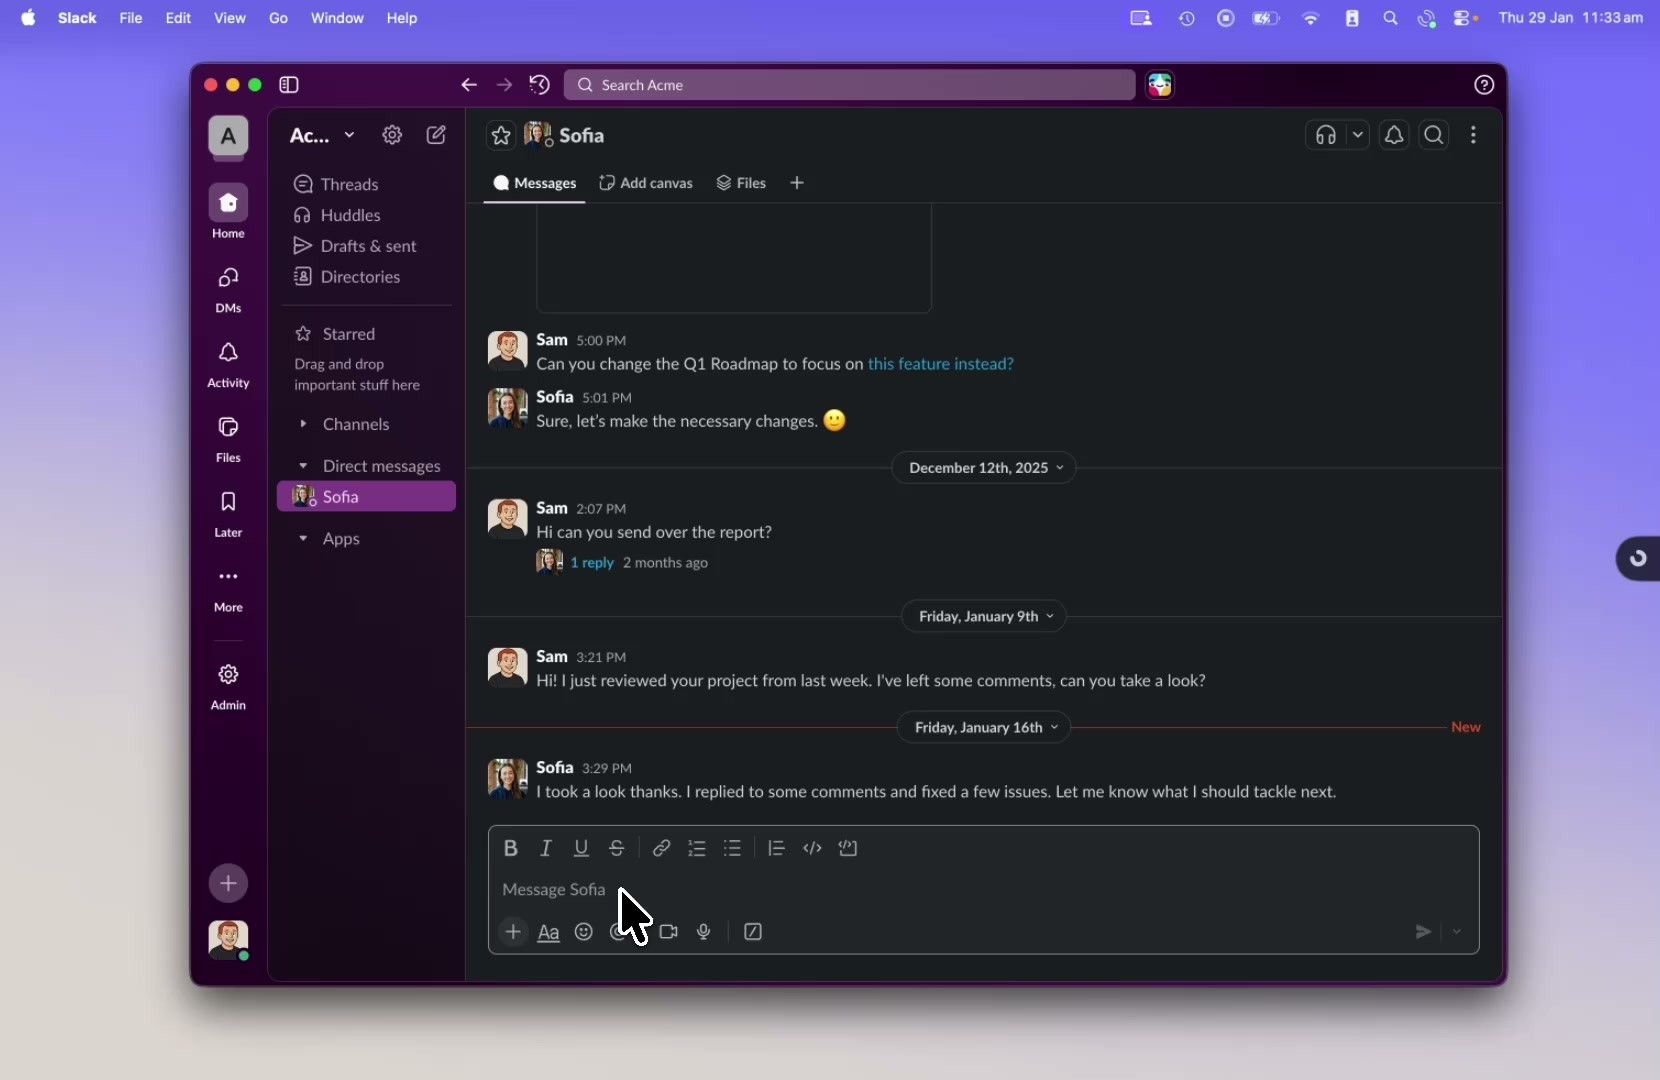Viewport: 1660px width, 1080px height.
Task: Toggle the sidebar panel visibility
Action: pos(289,85)
